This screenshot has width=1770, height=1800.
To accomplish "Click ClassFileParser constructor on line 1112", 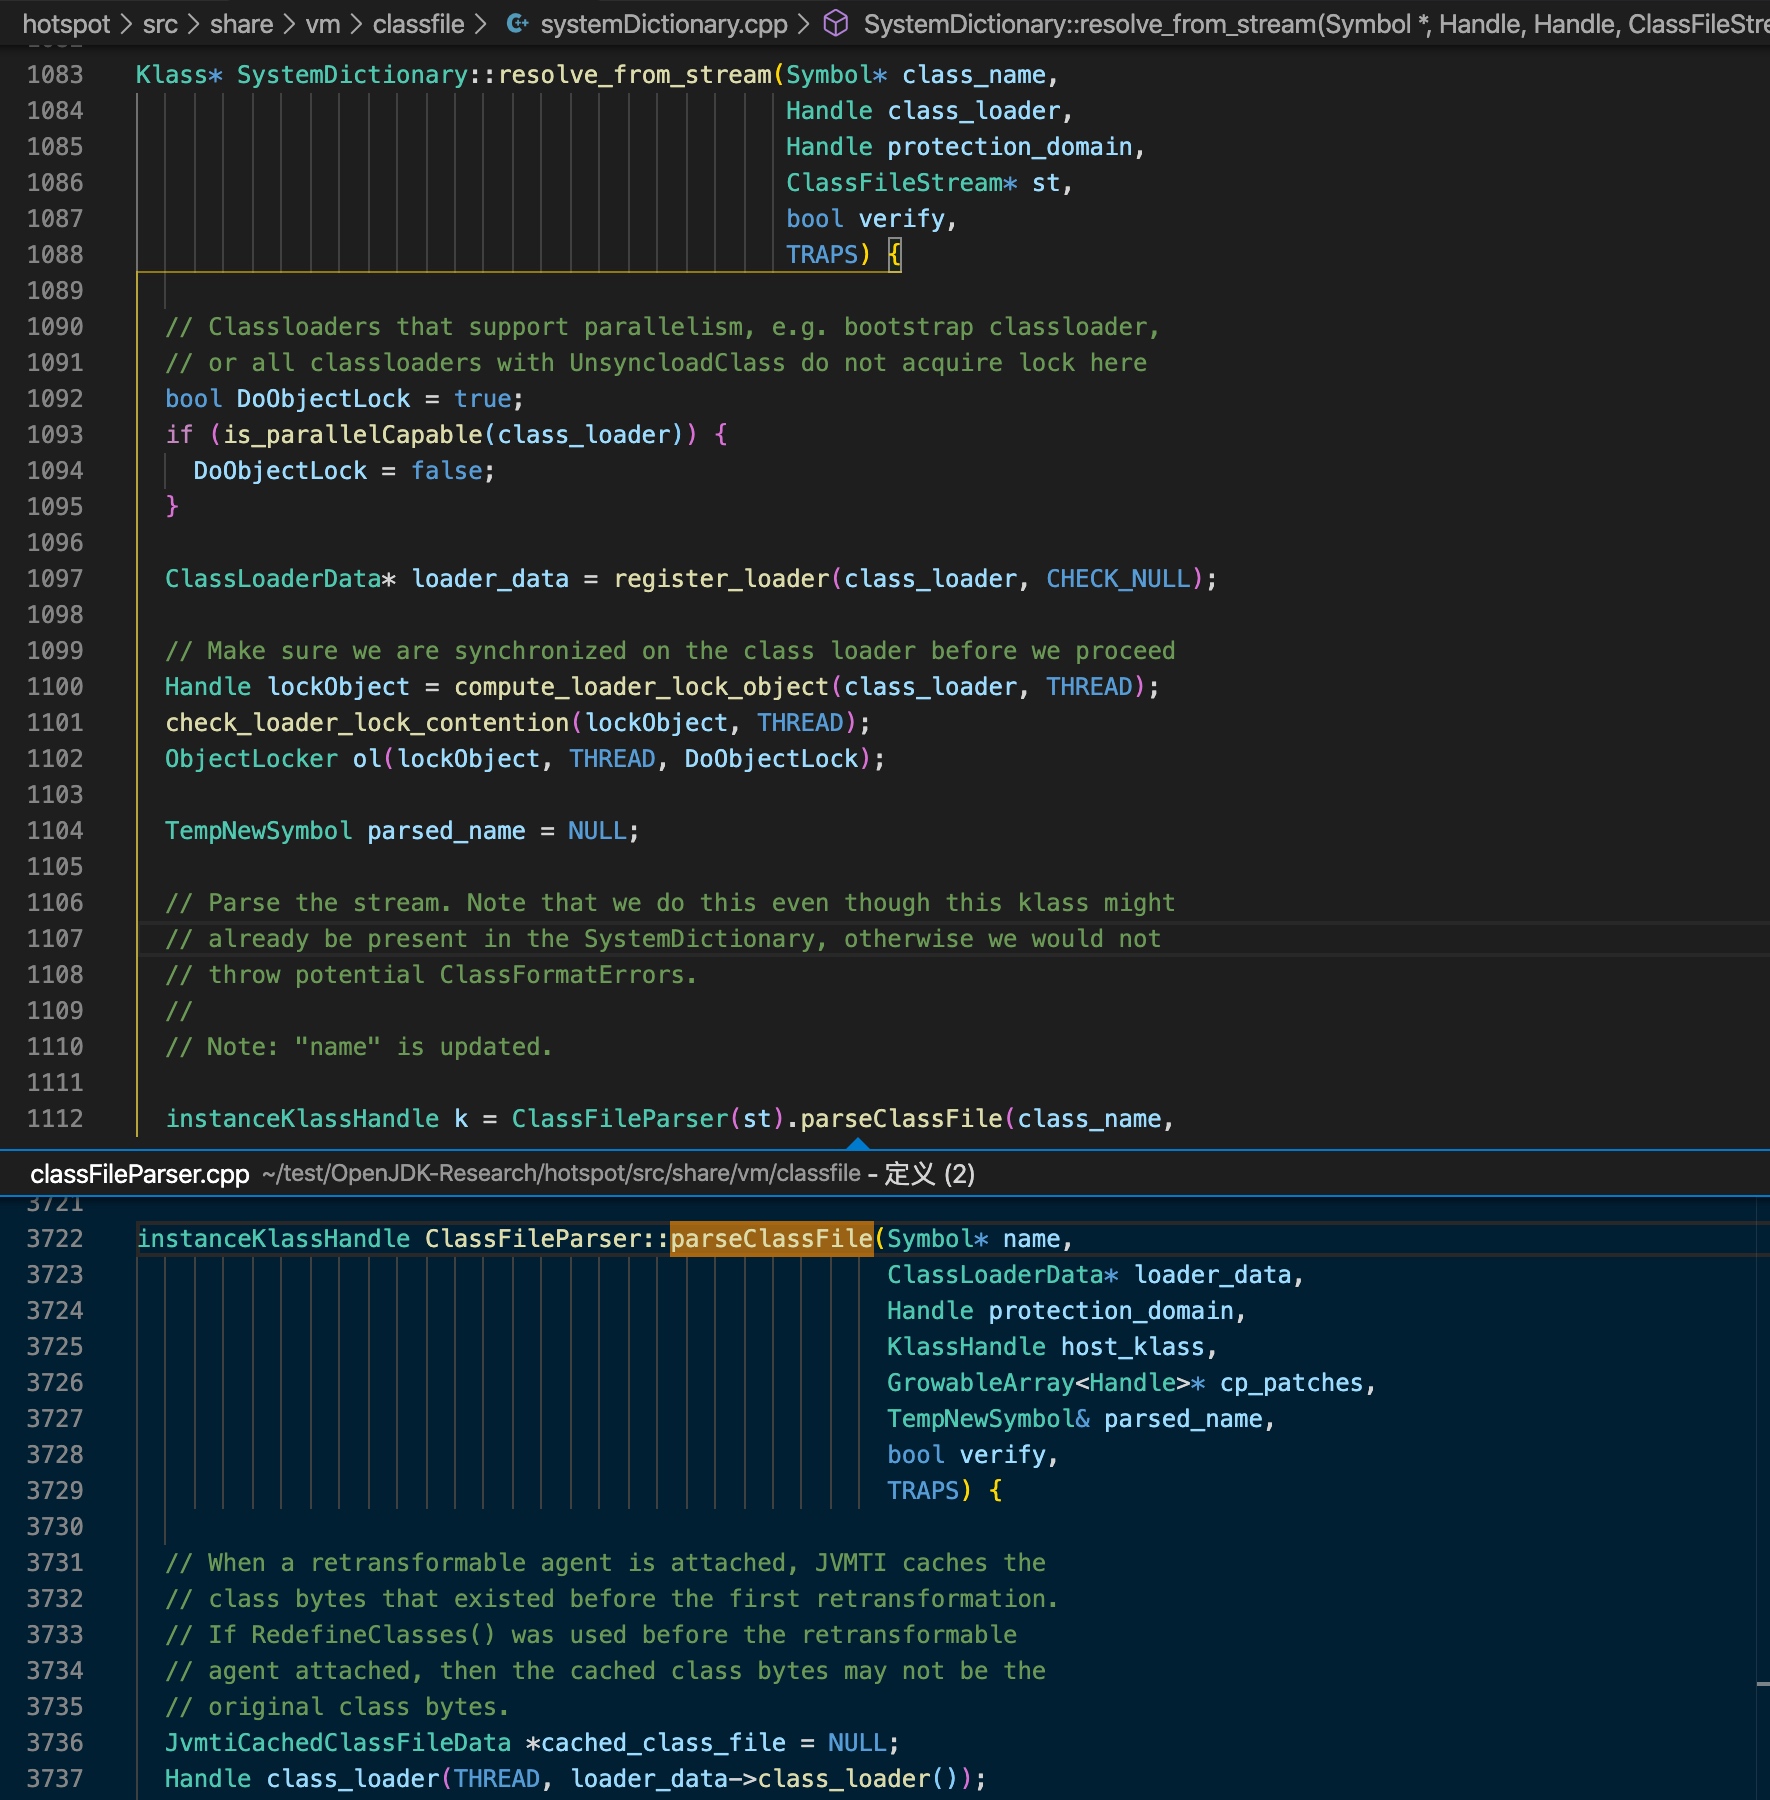I will (x=620, y=1119).
